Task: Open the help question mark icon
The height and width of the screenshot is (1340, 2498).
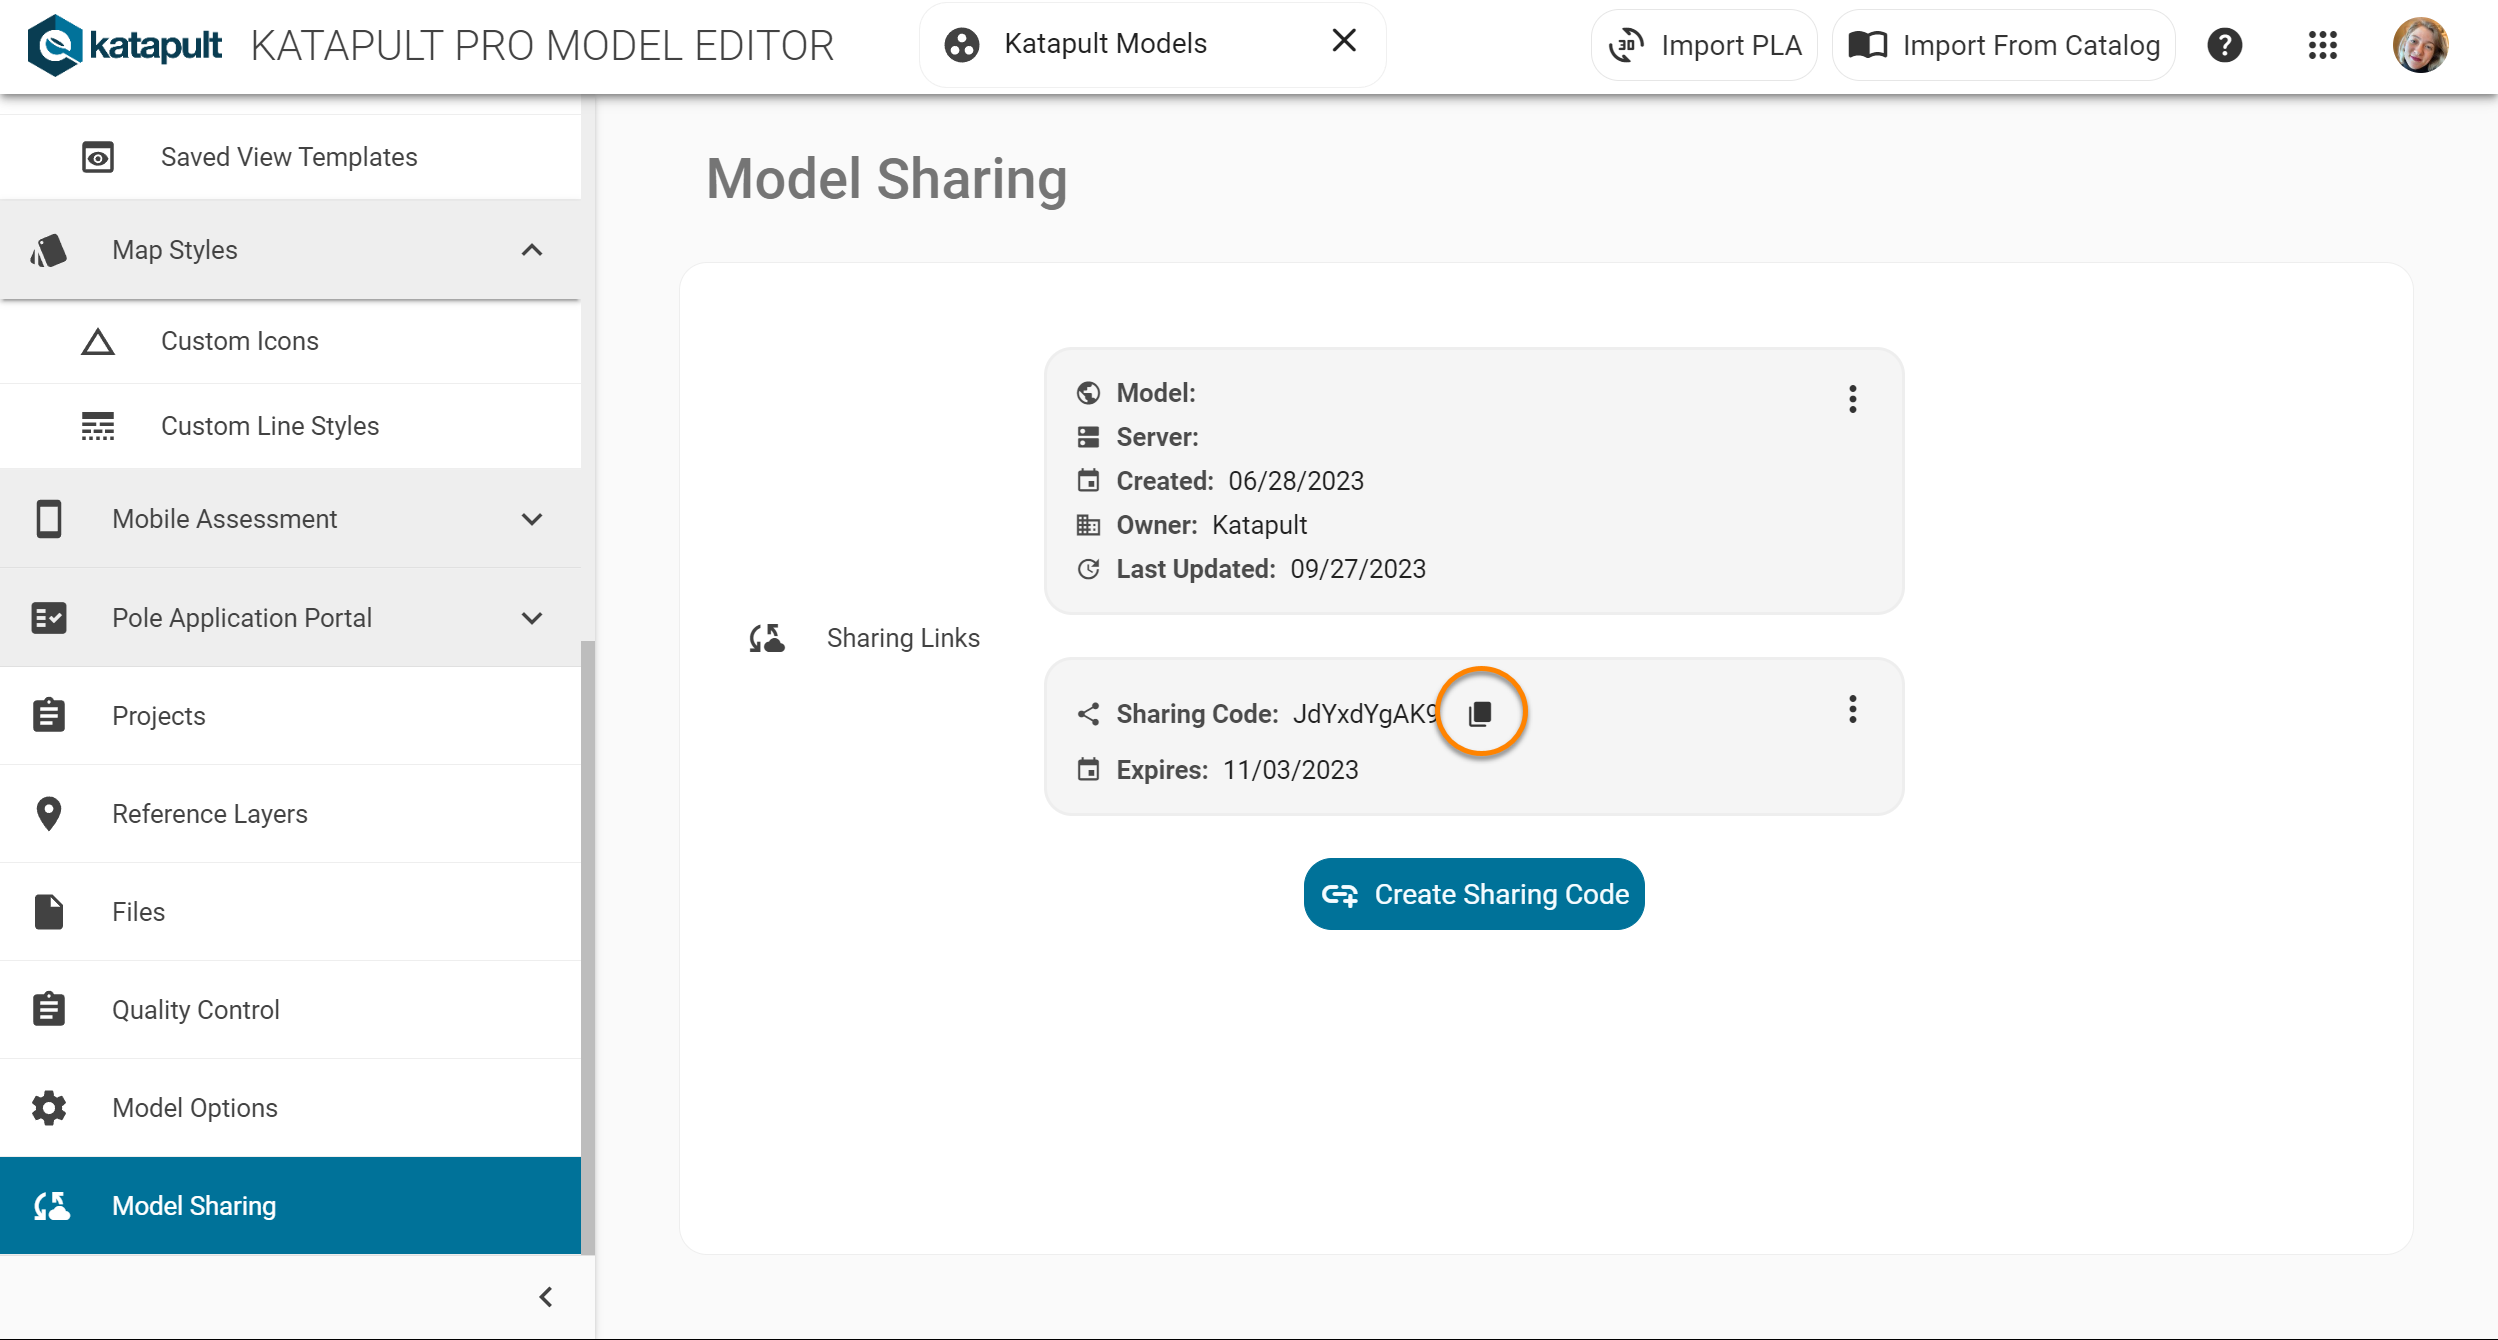Action: click(x=2224, y=45)
